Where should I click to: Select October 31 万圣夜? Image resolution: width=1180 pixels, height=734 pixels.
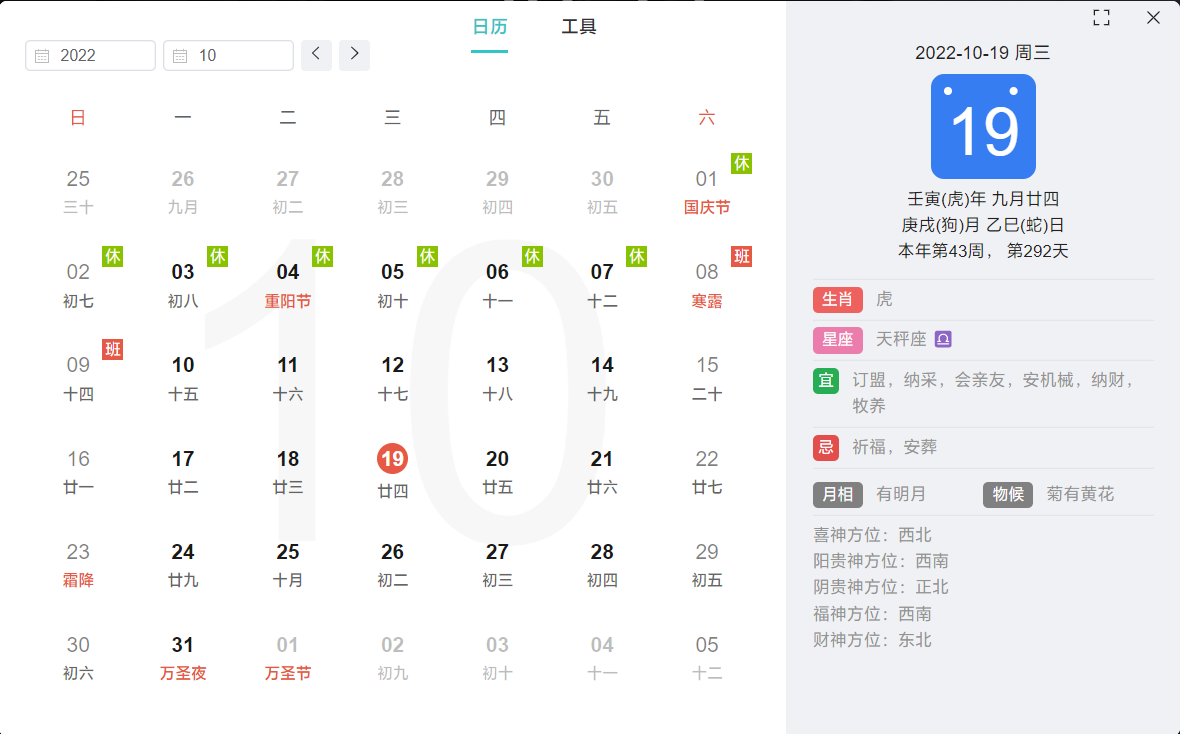tap(183, 658)
